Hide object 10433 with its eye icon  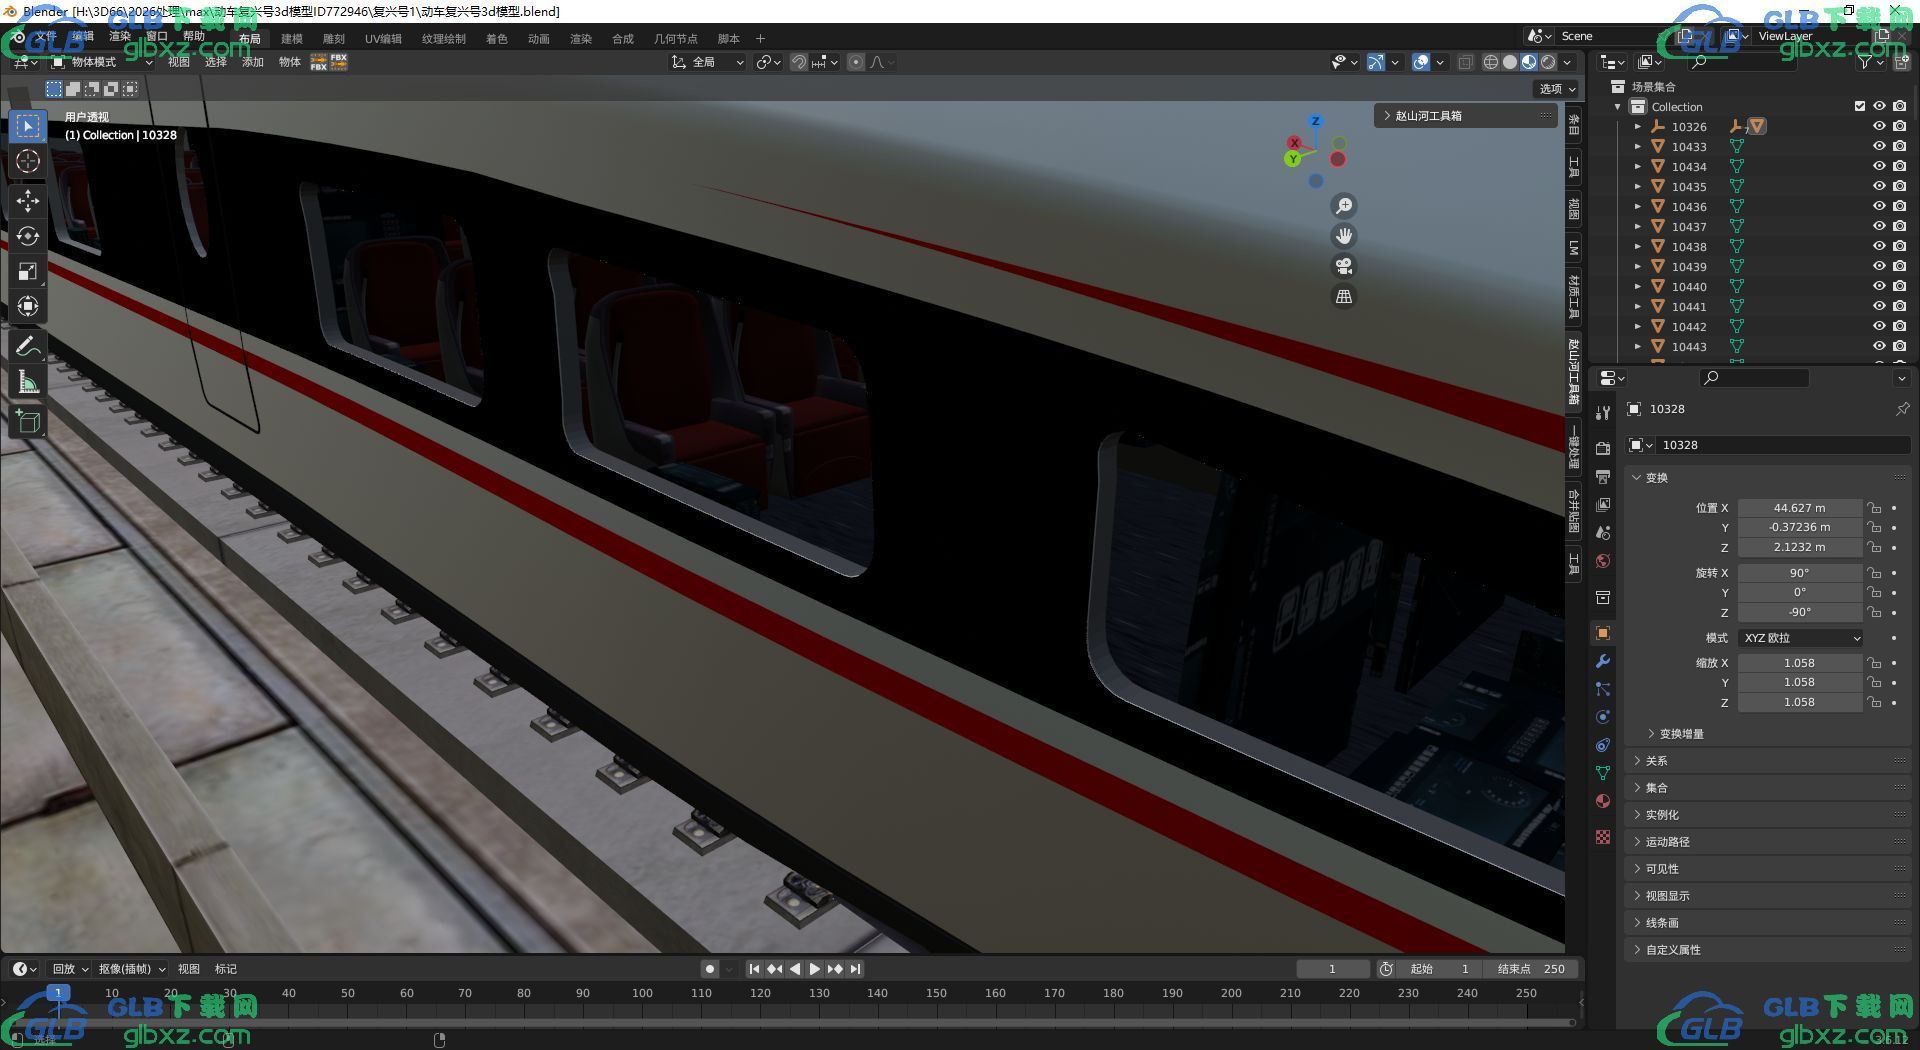[x=1879, y=146]
